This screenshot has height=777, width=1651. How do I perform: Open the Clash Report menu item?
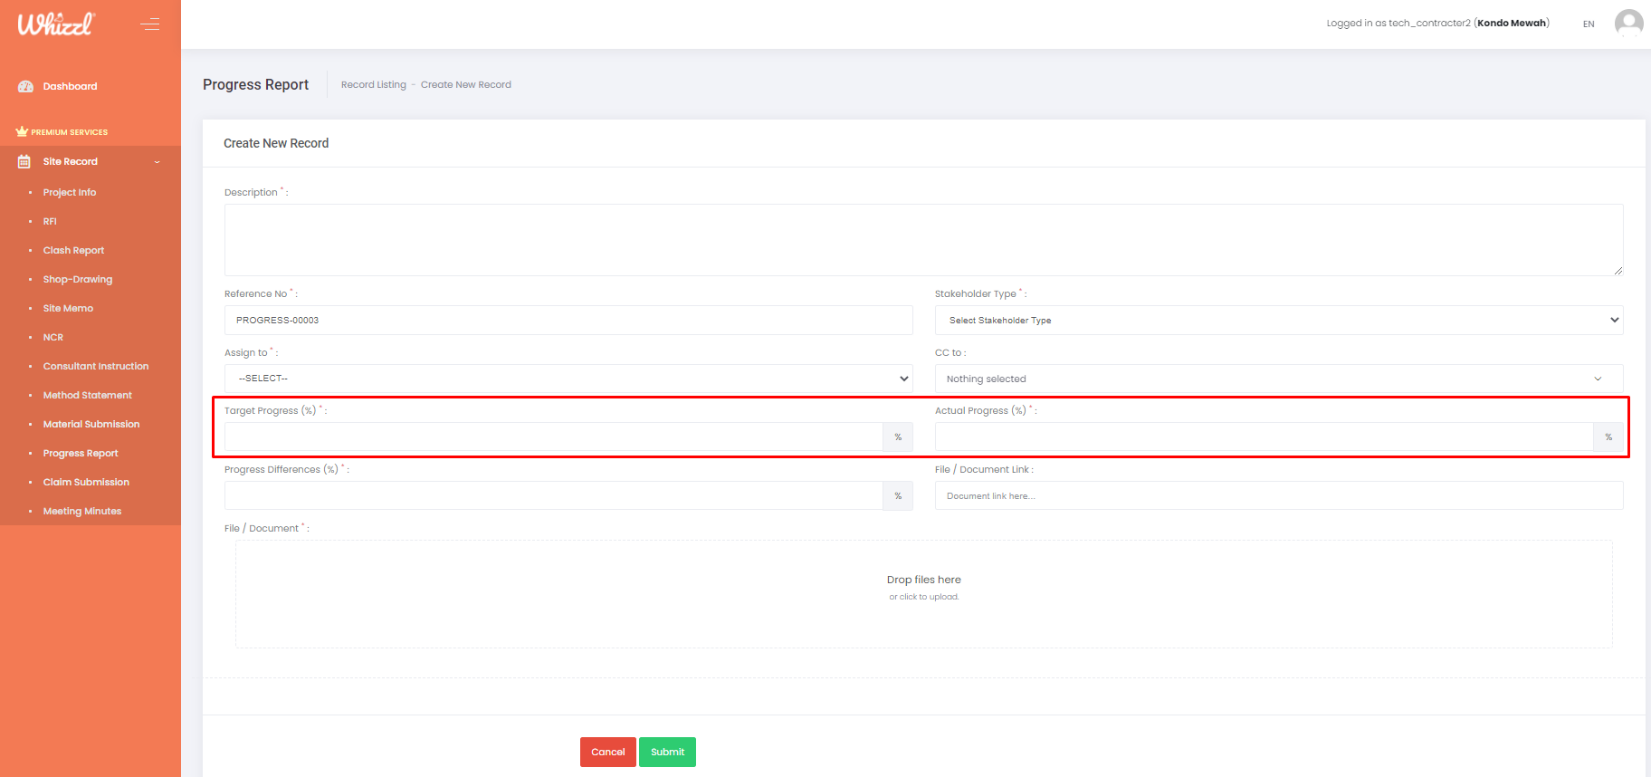[73, 251]
